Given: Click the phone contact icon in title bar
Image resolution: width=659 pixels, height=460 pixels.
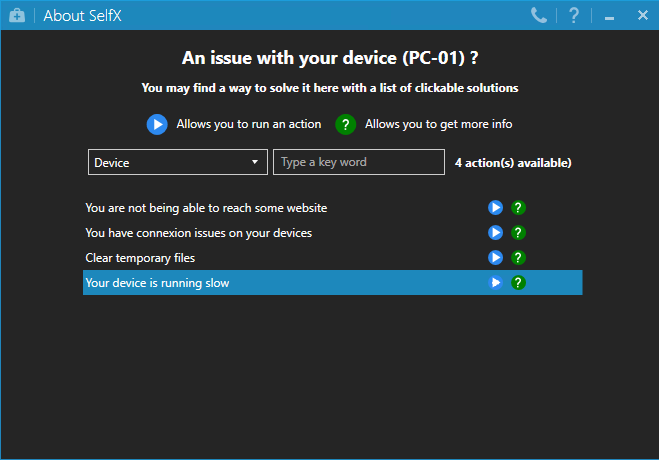Looking at the screenshot, I should click(x=539, y=15).
